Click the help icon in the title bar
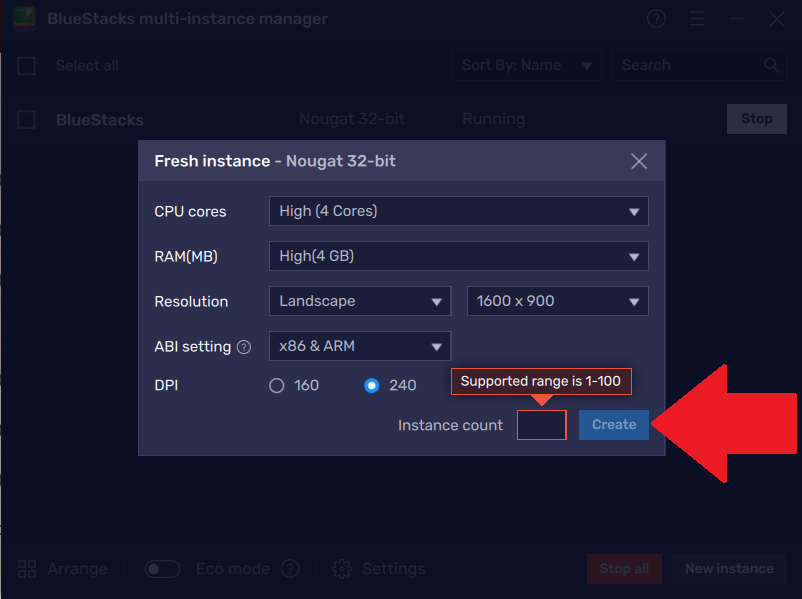 click(x=656, y=19)
